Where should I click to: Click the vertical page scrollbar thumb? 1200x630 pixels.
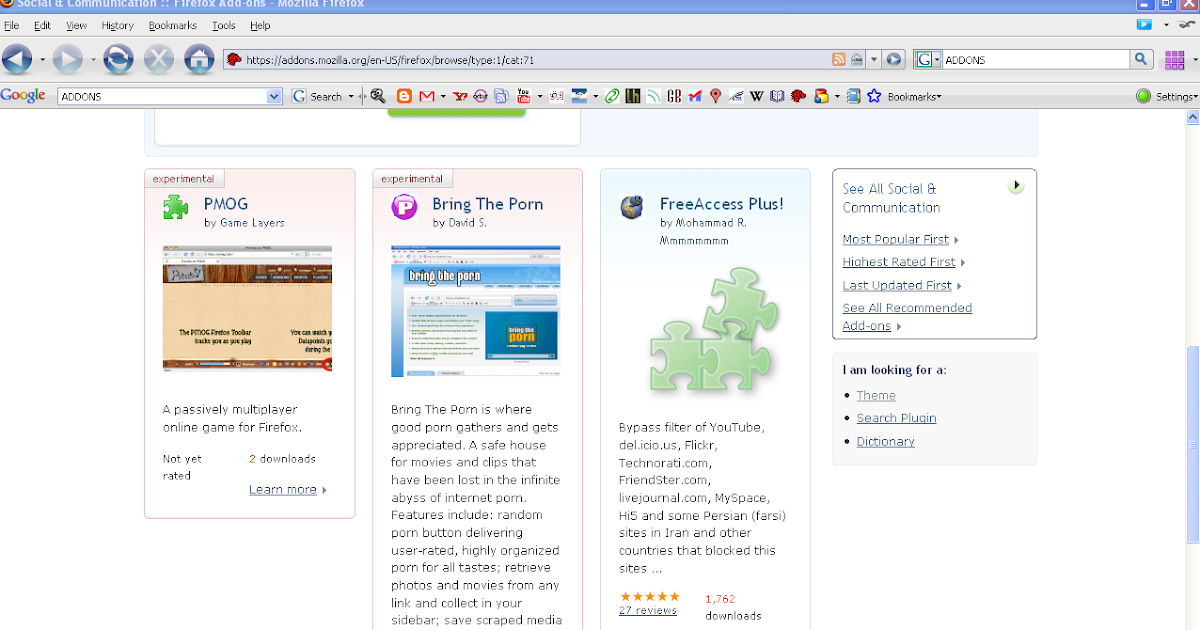(x=1193, y=444)
